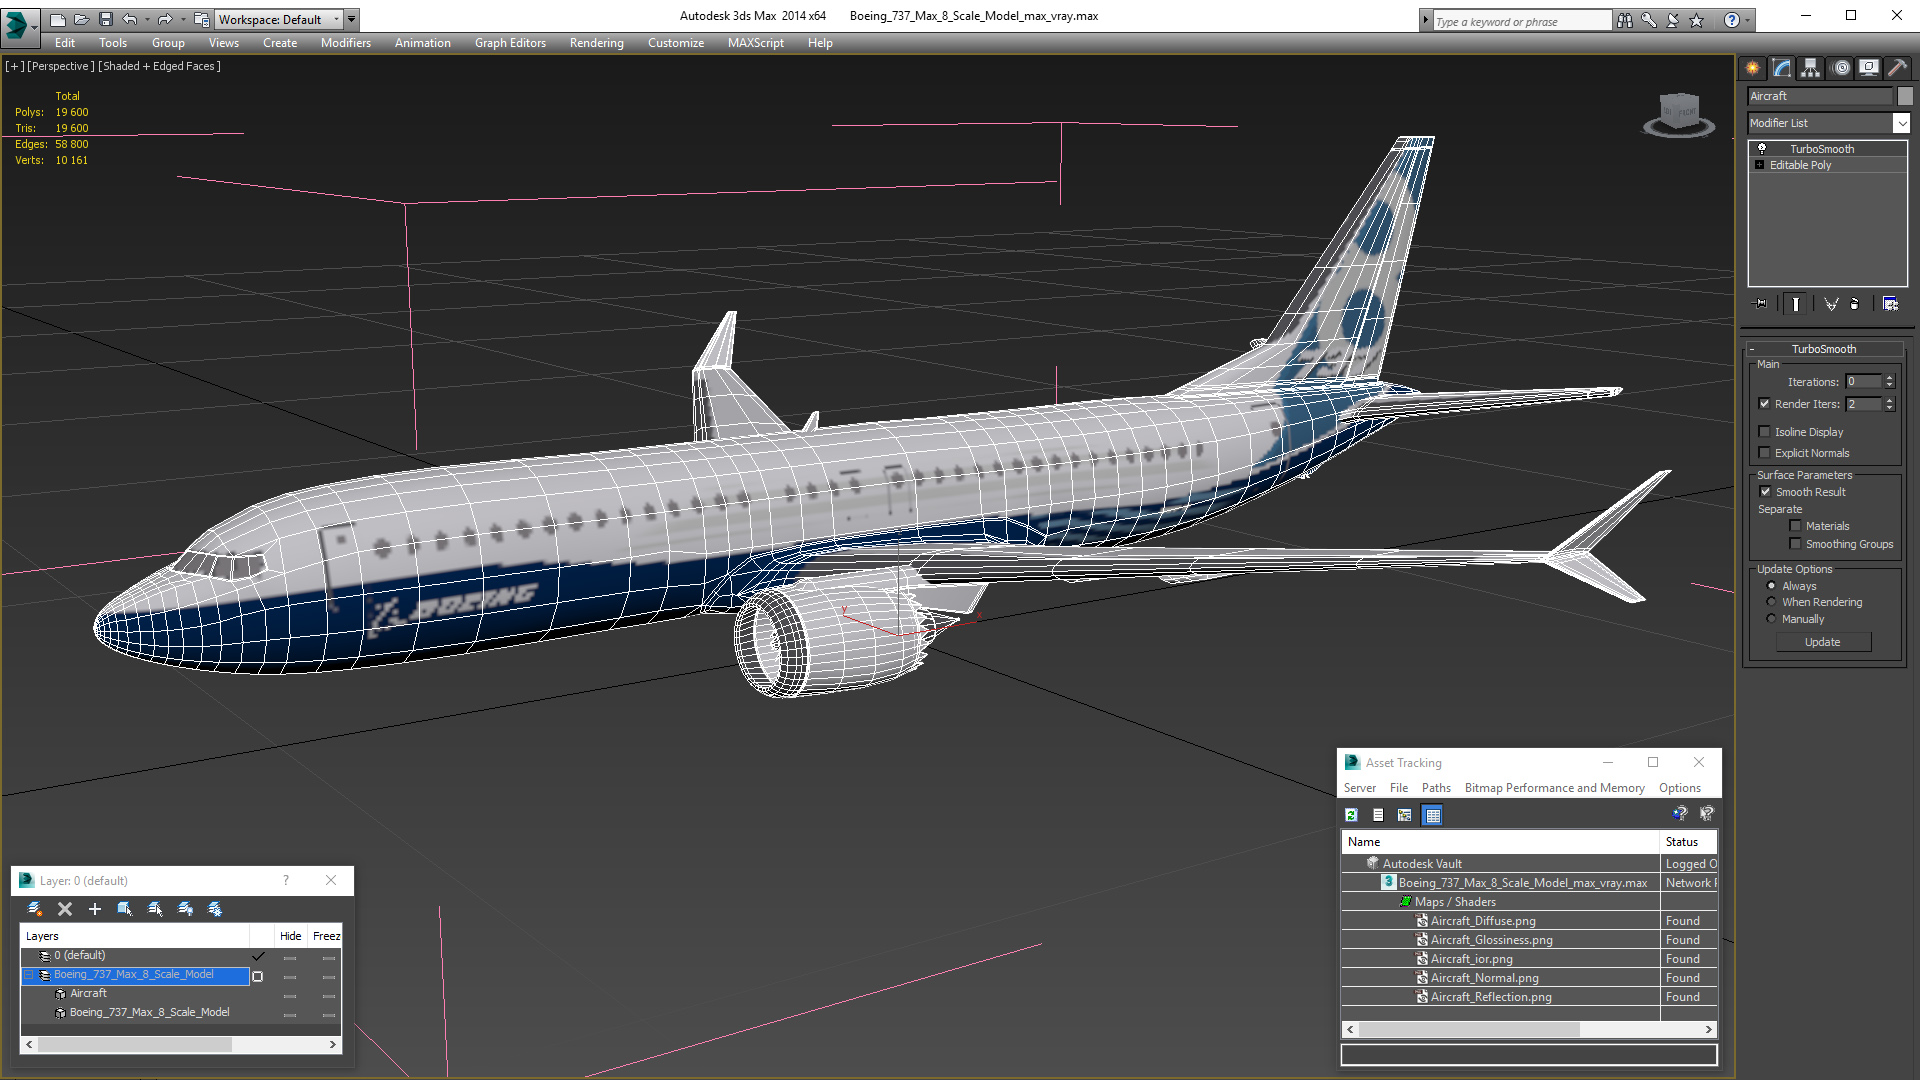Viewport: 1920px width, 1080px height.
Task: Collapse Boeing_737_Max_8_Scale_Model layer tree
Action: coord(29,975)
